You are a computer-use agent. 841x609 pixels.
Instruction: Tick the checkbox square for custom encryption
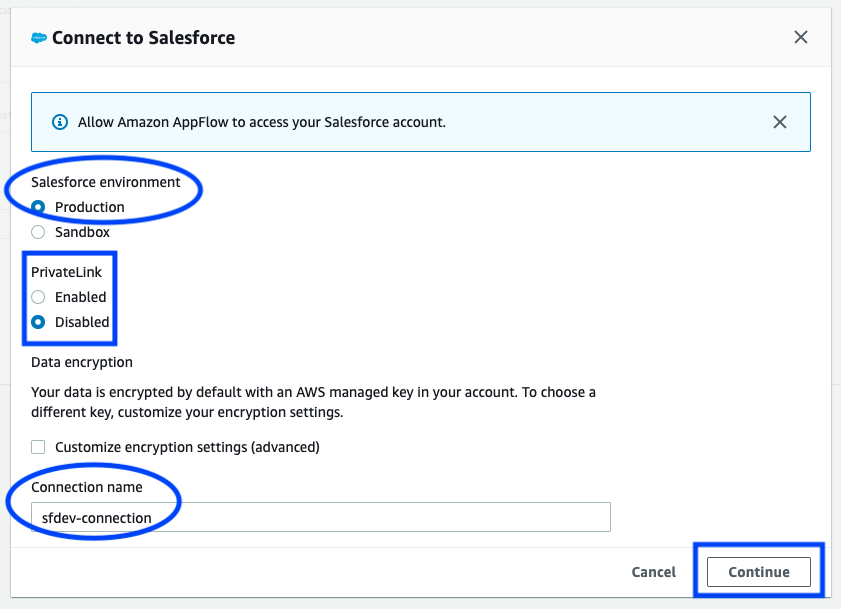click(38, 447)
